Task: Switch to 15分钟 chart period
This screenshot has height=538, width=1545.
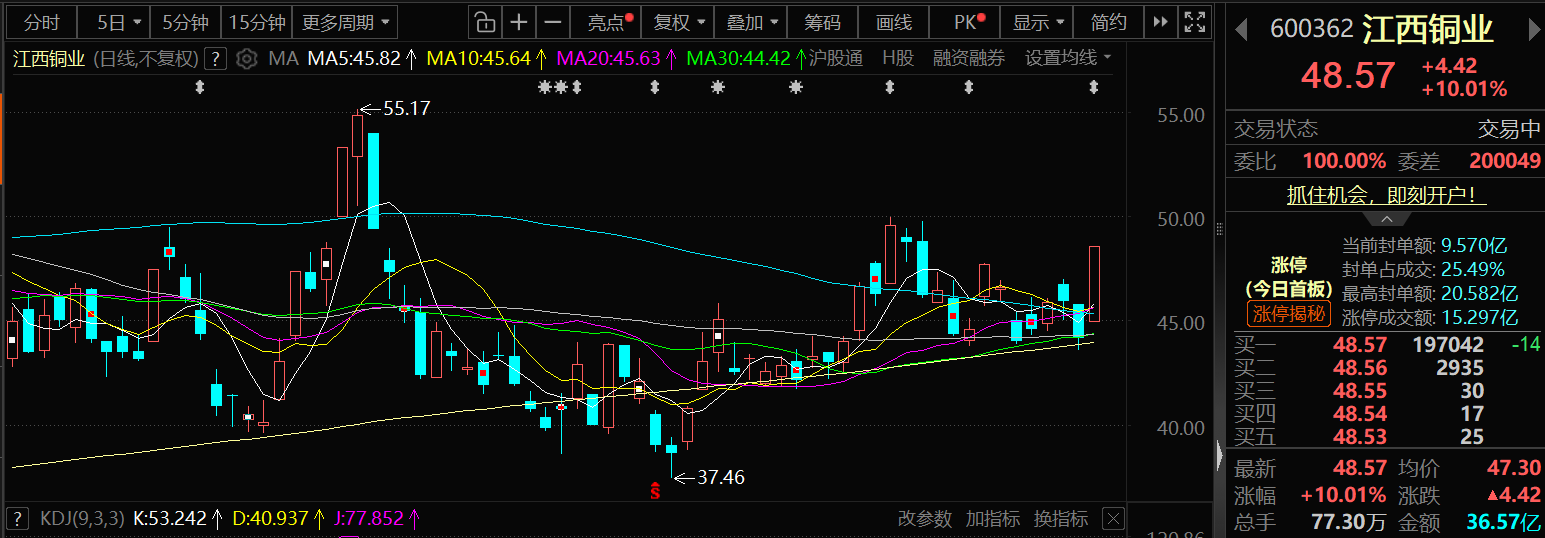Action: 256,22
